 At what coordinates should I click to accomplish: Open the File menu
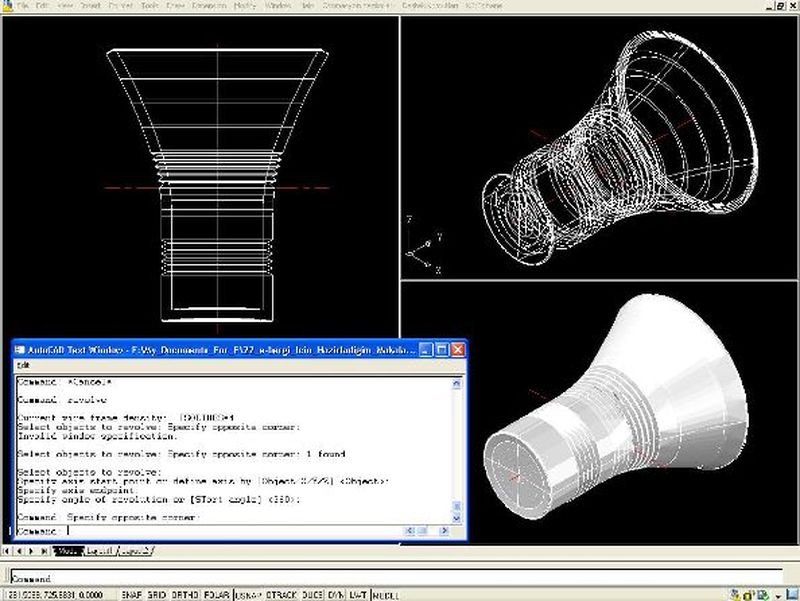click(x=22, y=6)
